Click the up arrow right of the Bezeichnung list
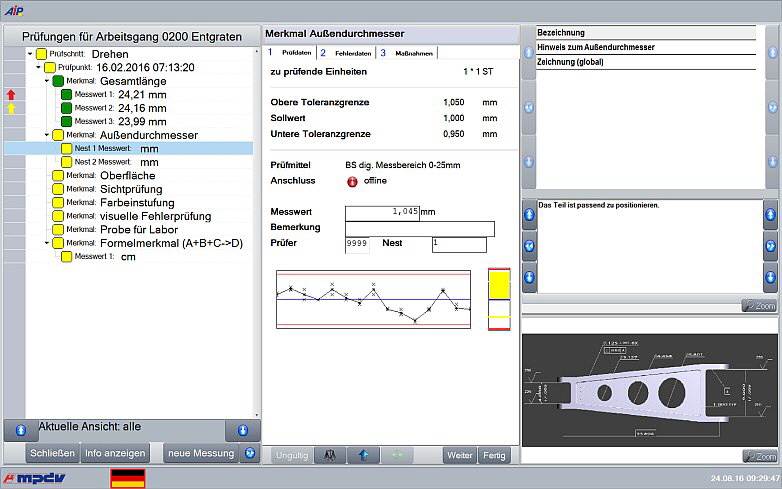 point(773,52)
